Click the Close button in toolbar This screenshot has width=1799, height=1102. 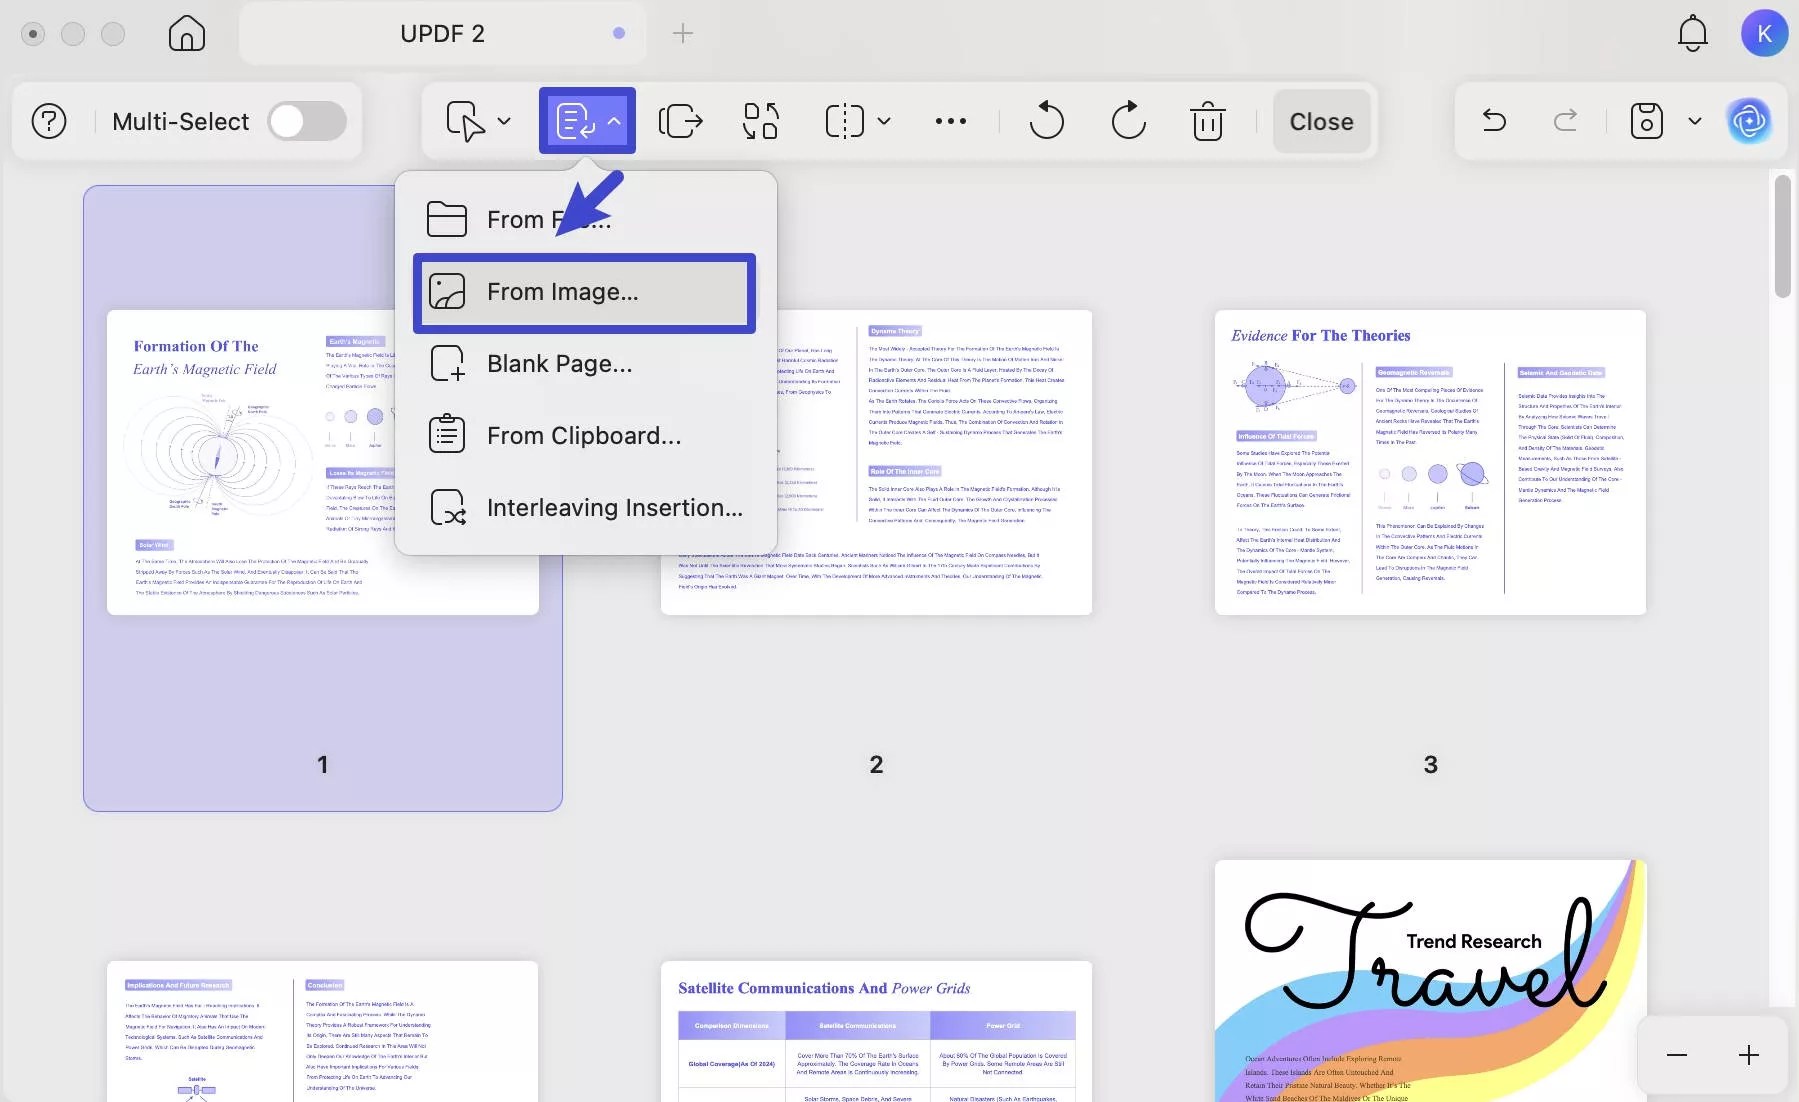tap(1321, 121)
